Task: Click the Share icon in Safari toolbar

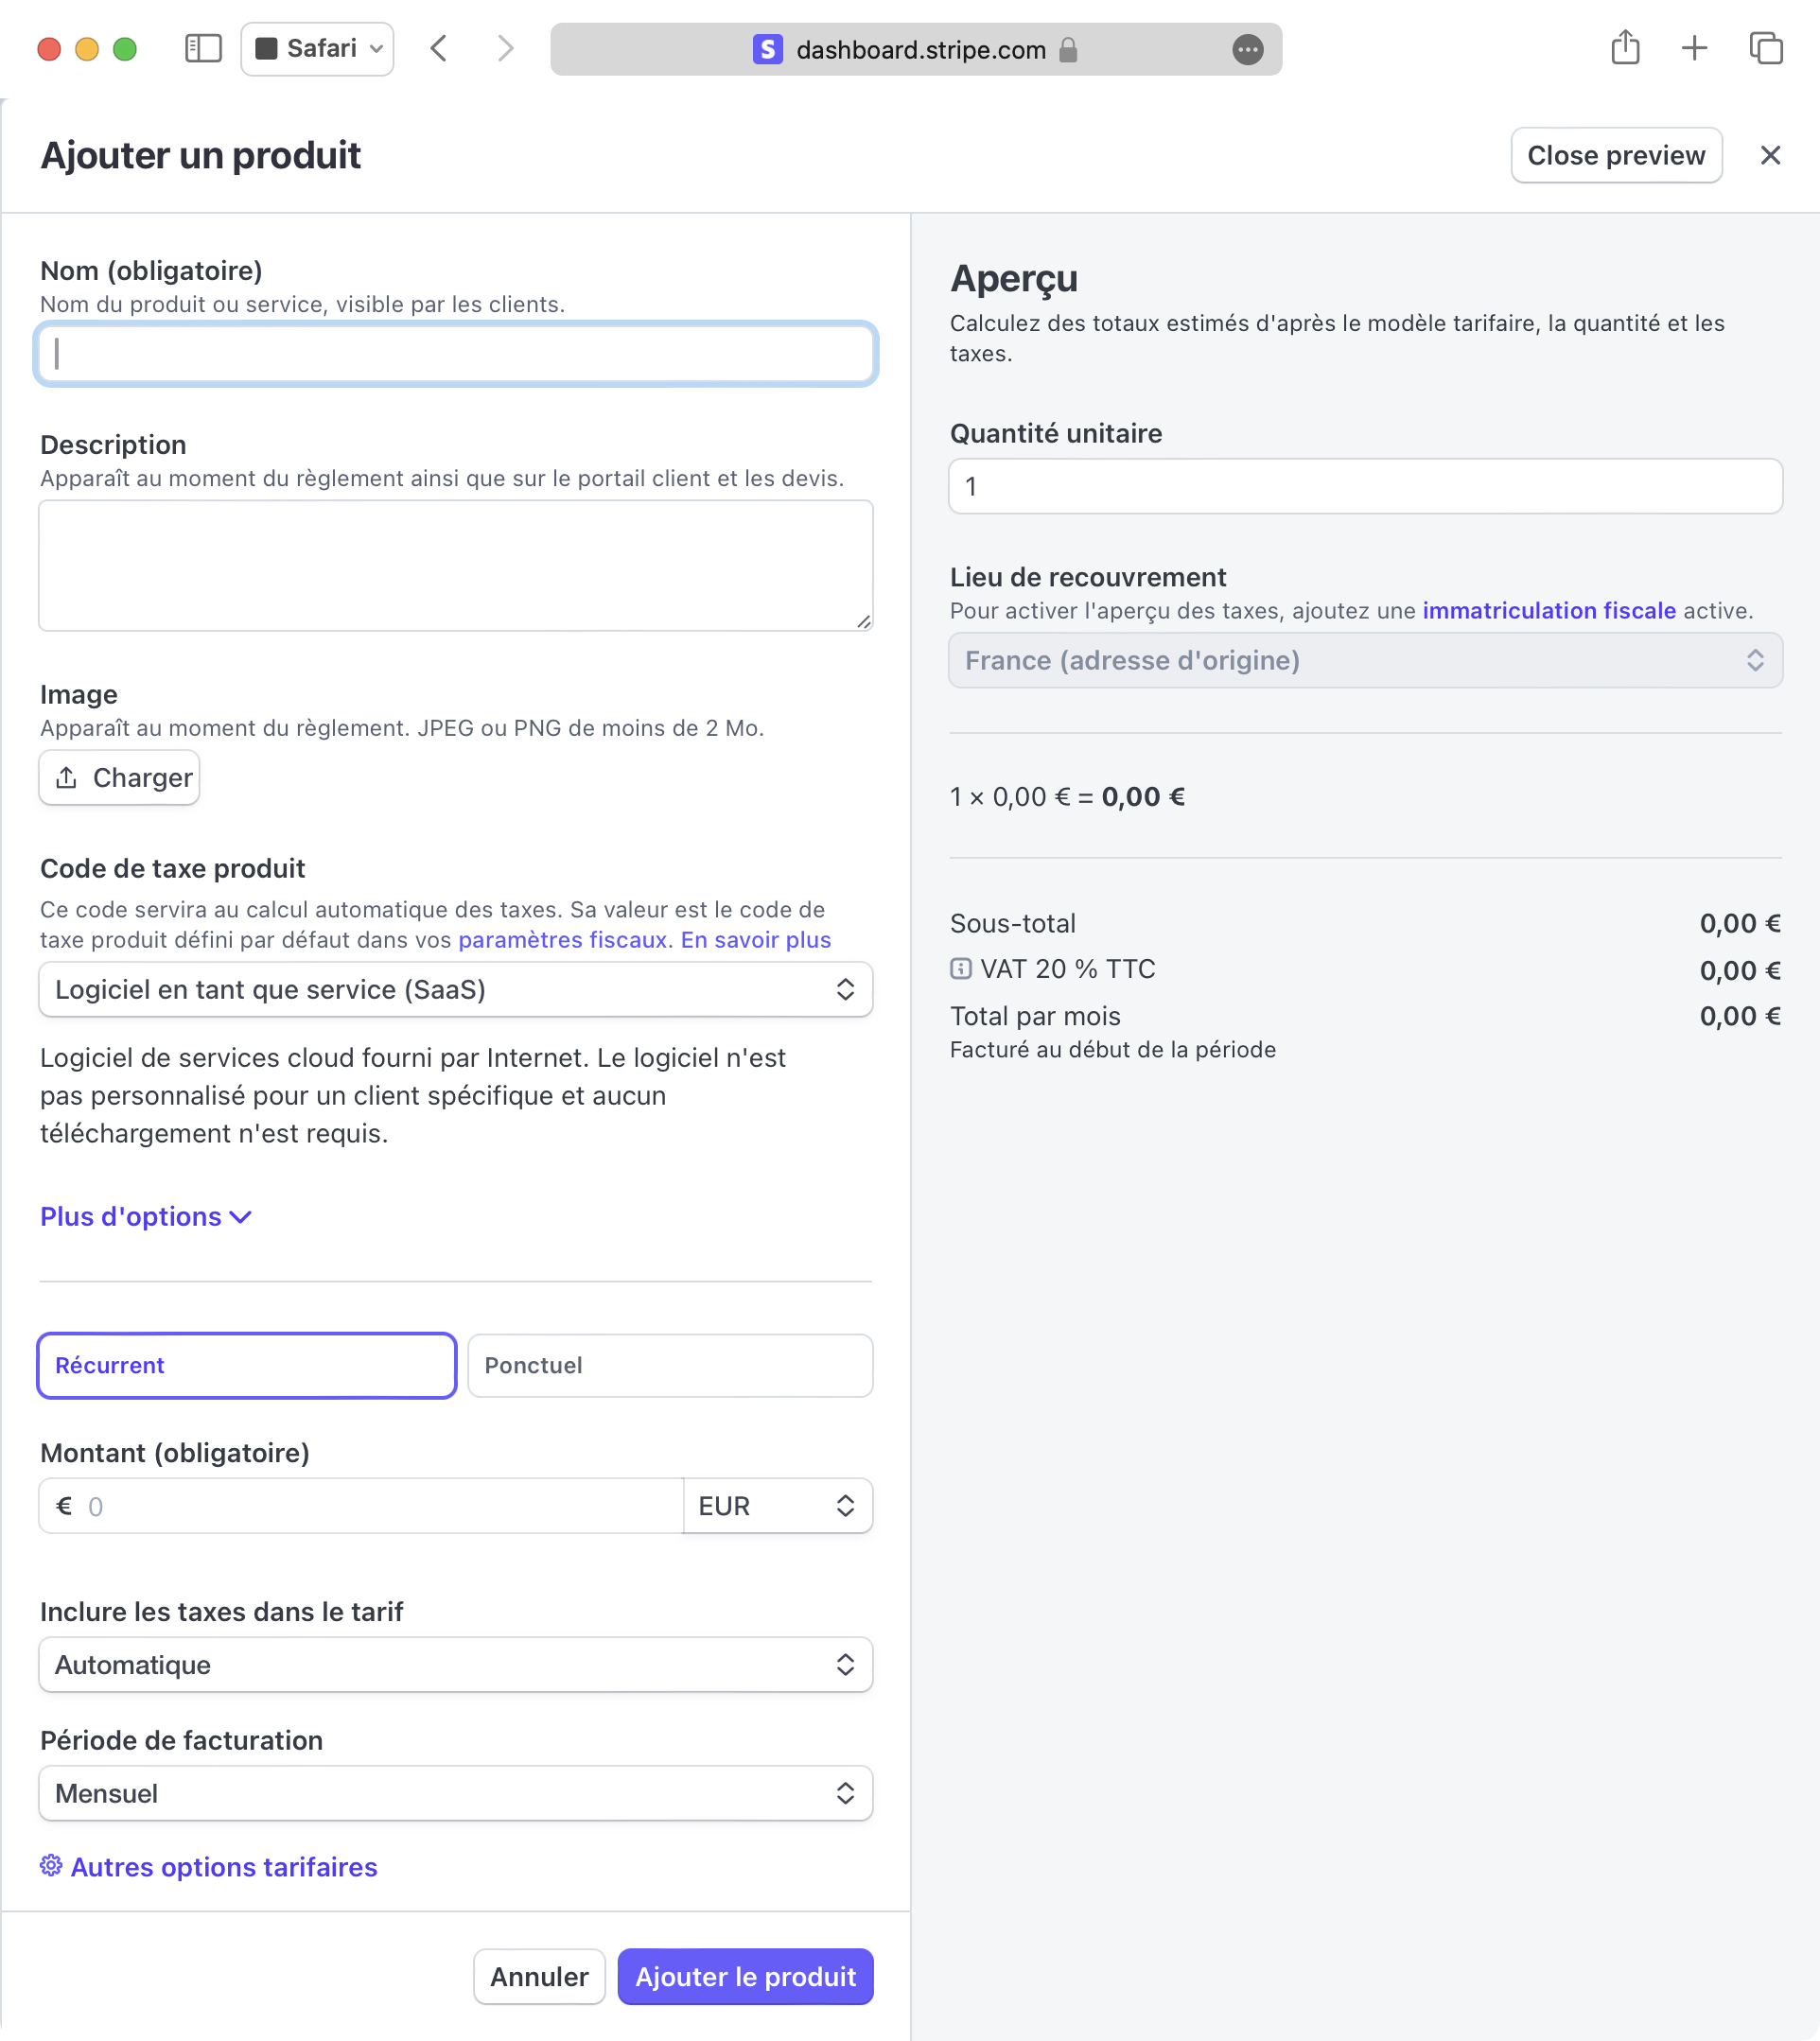Action: pos(1625,48)
